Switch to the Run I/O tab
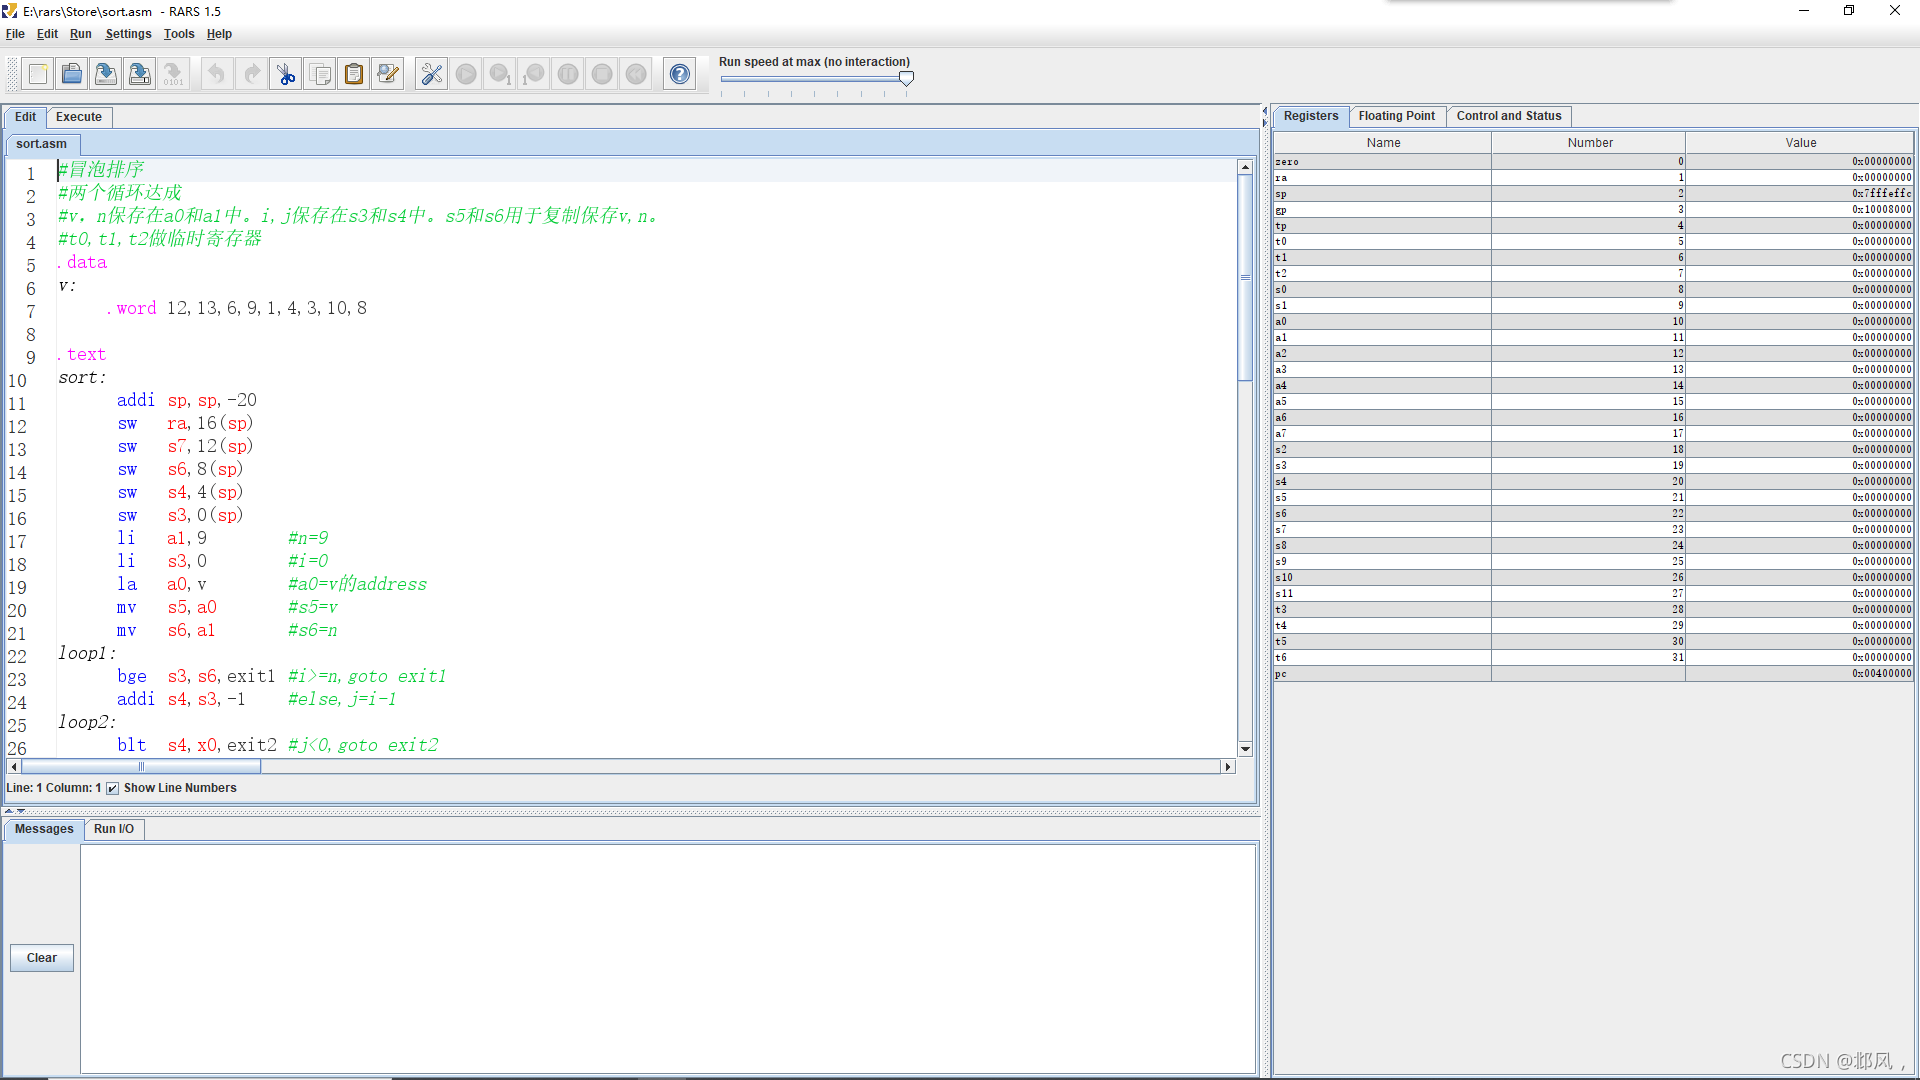Image resolution: width=1920 pixels, height=1080 pixels. point(114,829)
